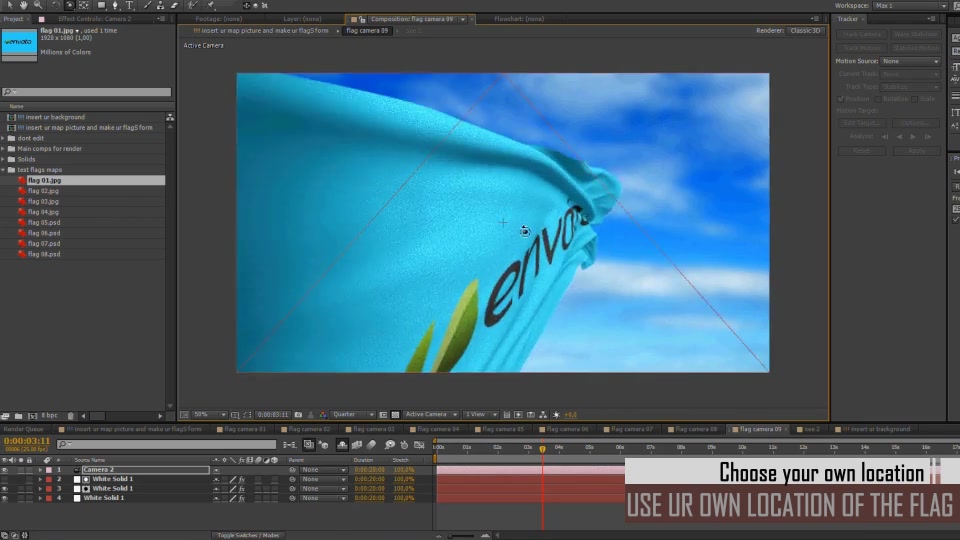The height and width of the screenshot is (540, 960).
Task: Click the timeline zoom slider
Action: pyautogui.click(x=462, y=536)
